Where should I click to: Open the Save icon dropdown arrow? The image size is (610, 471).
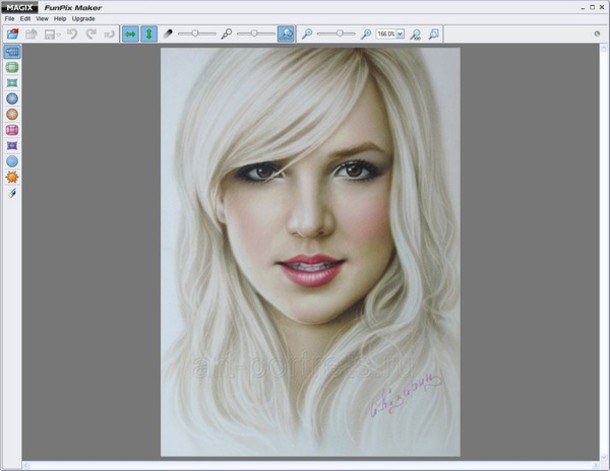pyautogui.click(x=60, y=34)
